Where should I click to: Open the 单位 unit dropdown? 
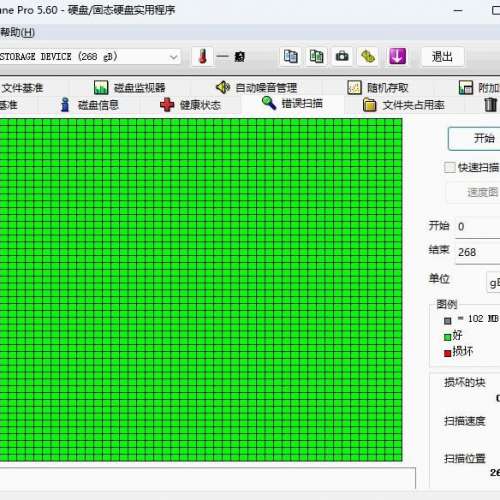tap(493, 283)
